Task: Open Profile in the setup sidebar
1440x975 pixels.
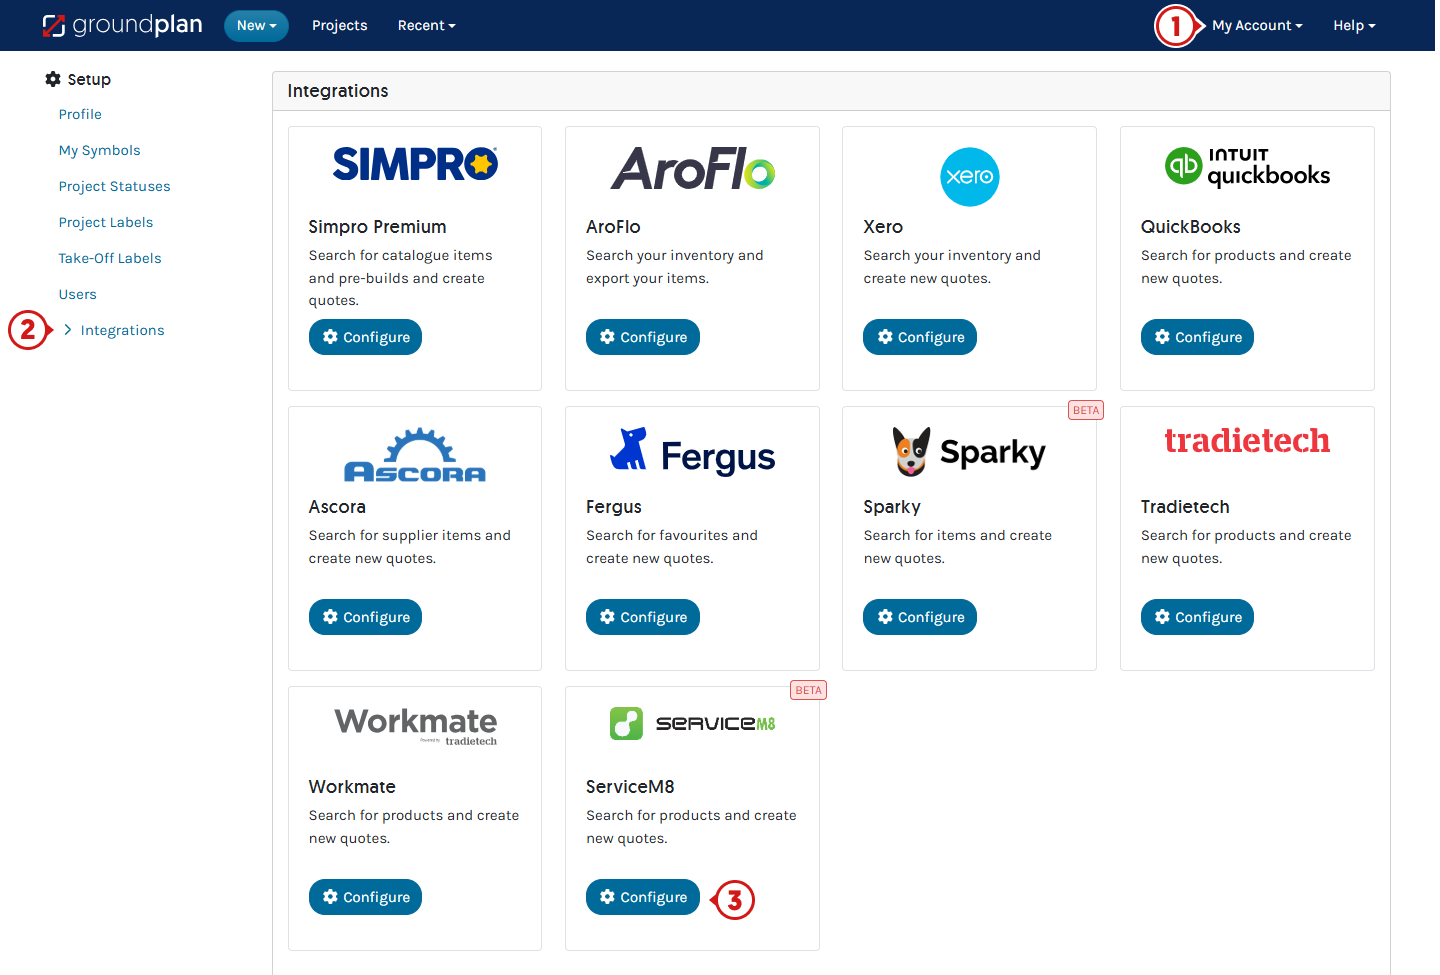Action: tap(80, 114)
